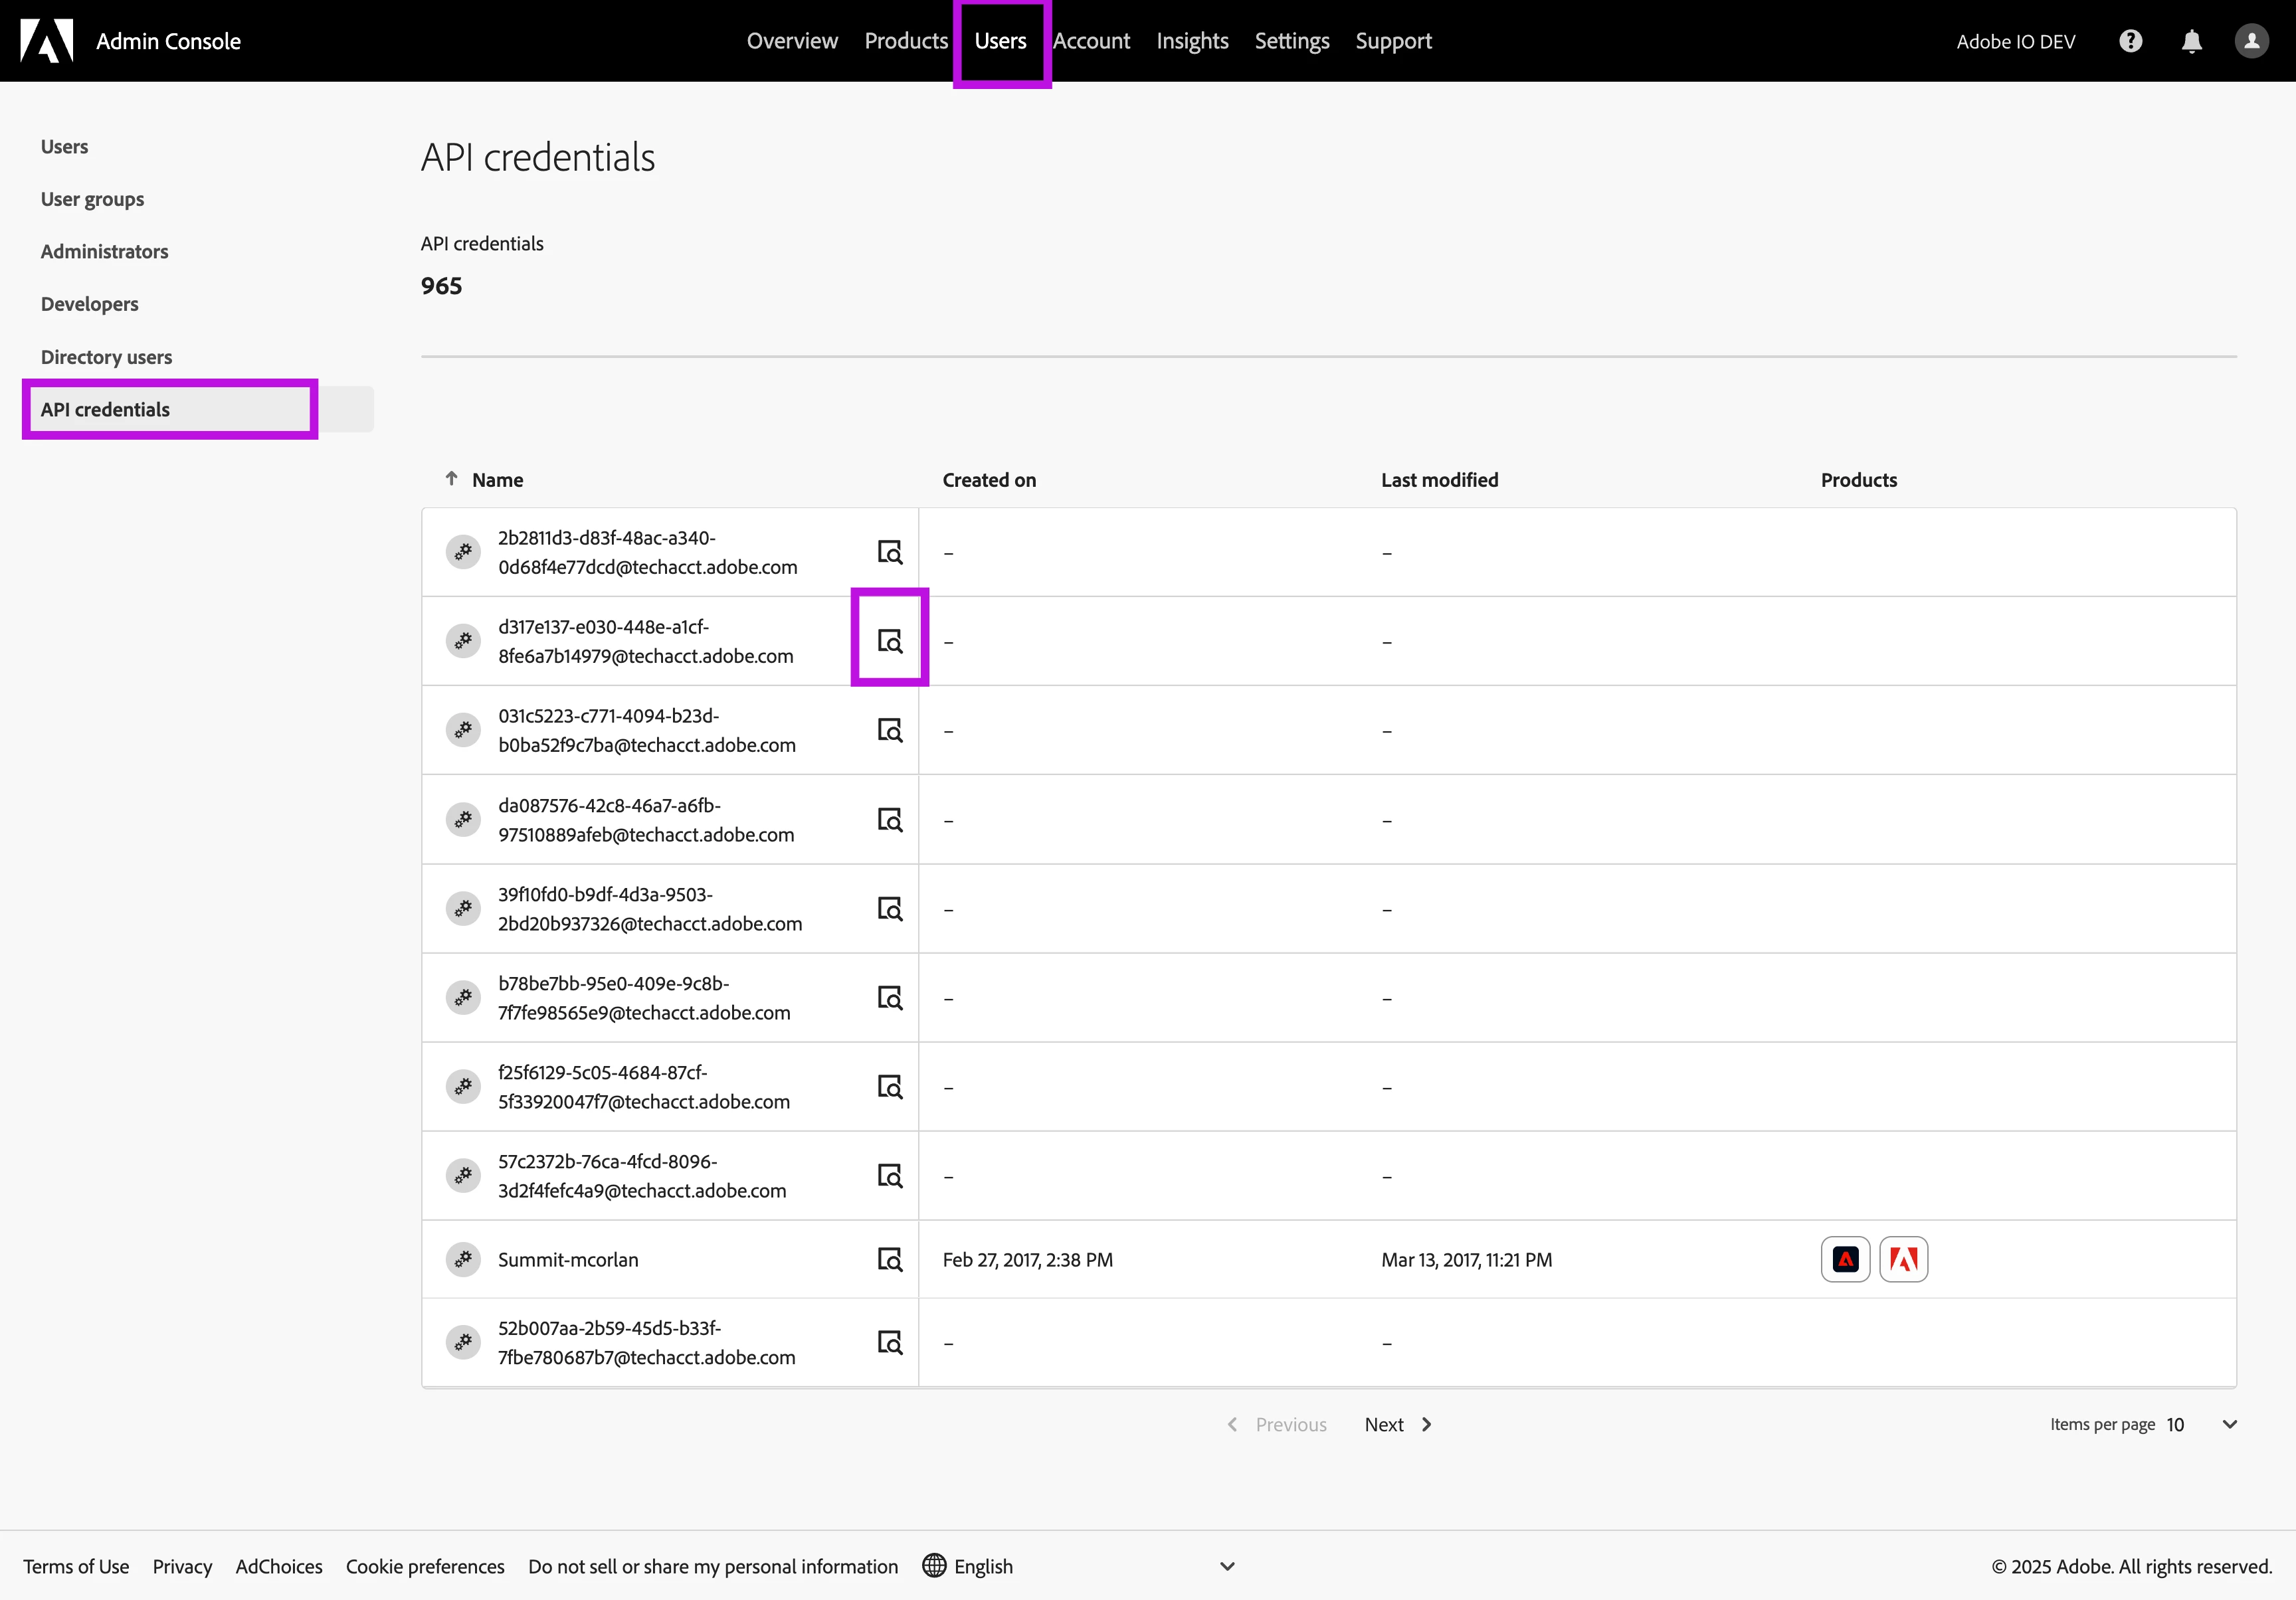
Task: Click details icon for Summit-mcorlan row
Action: click(889, 1260)
